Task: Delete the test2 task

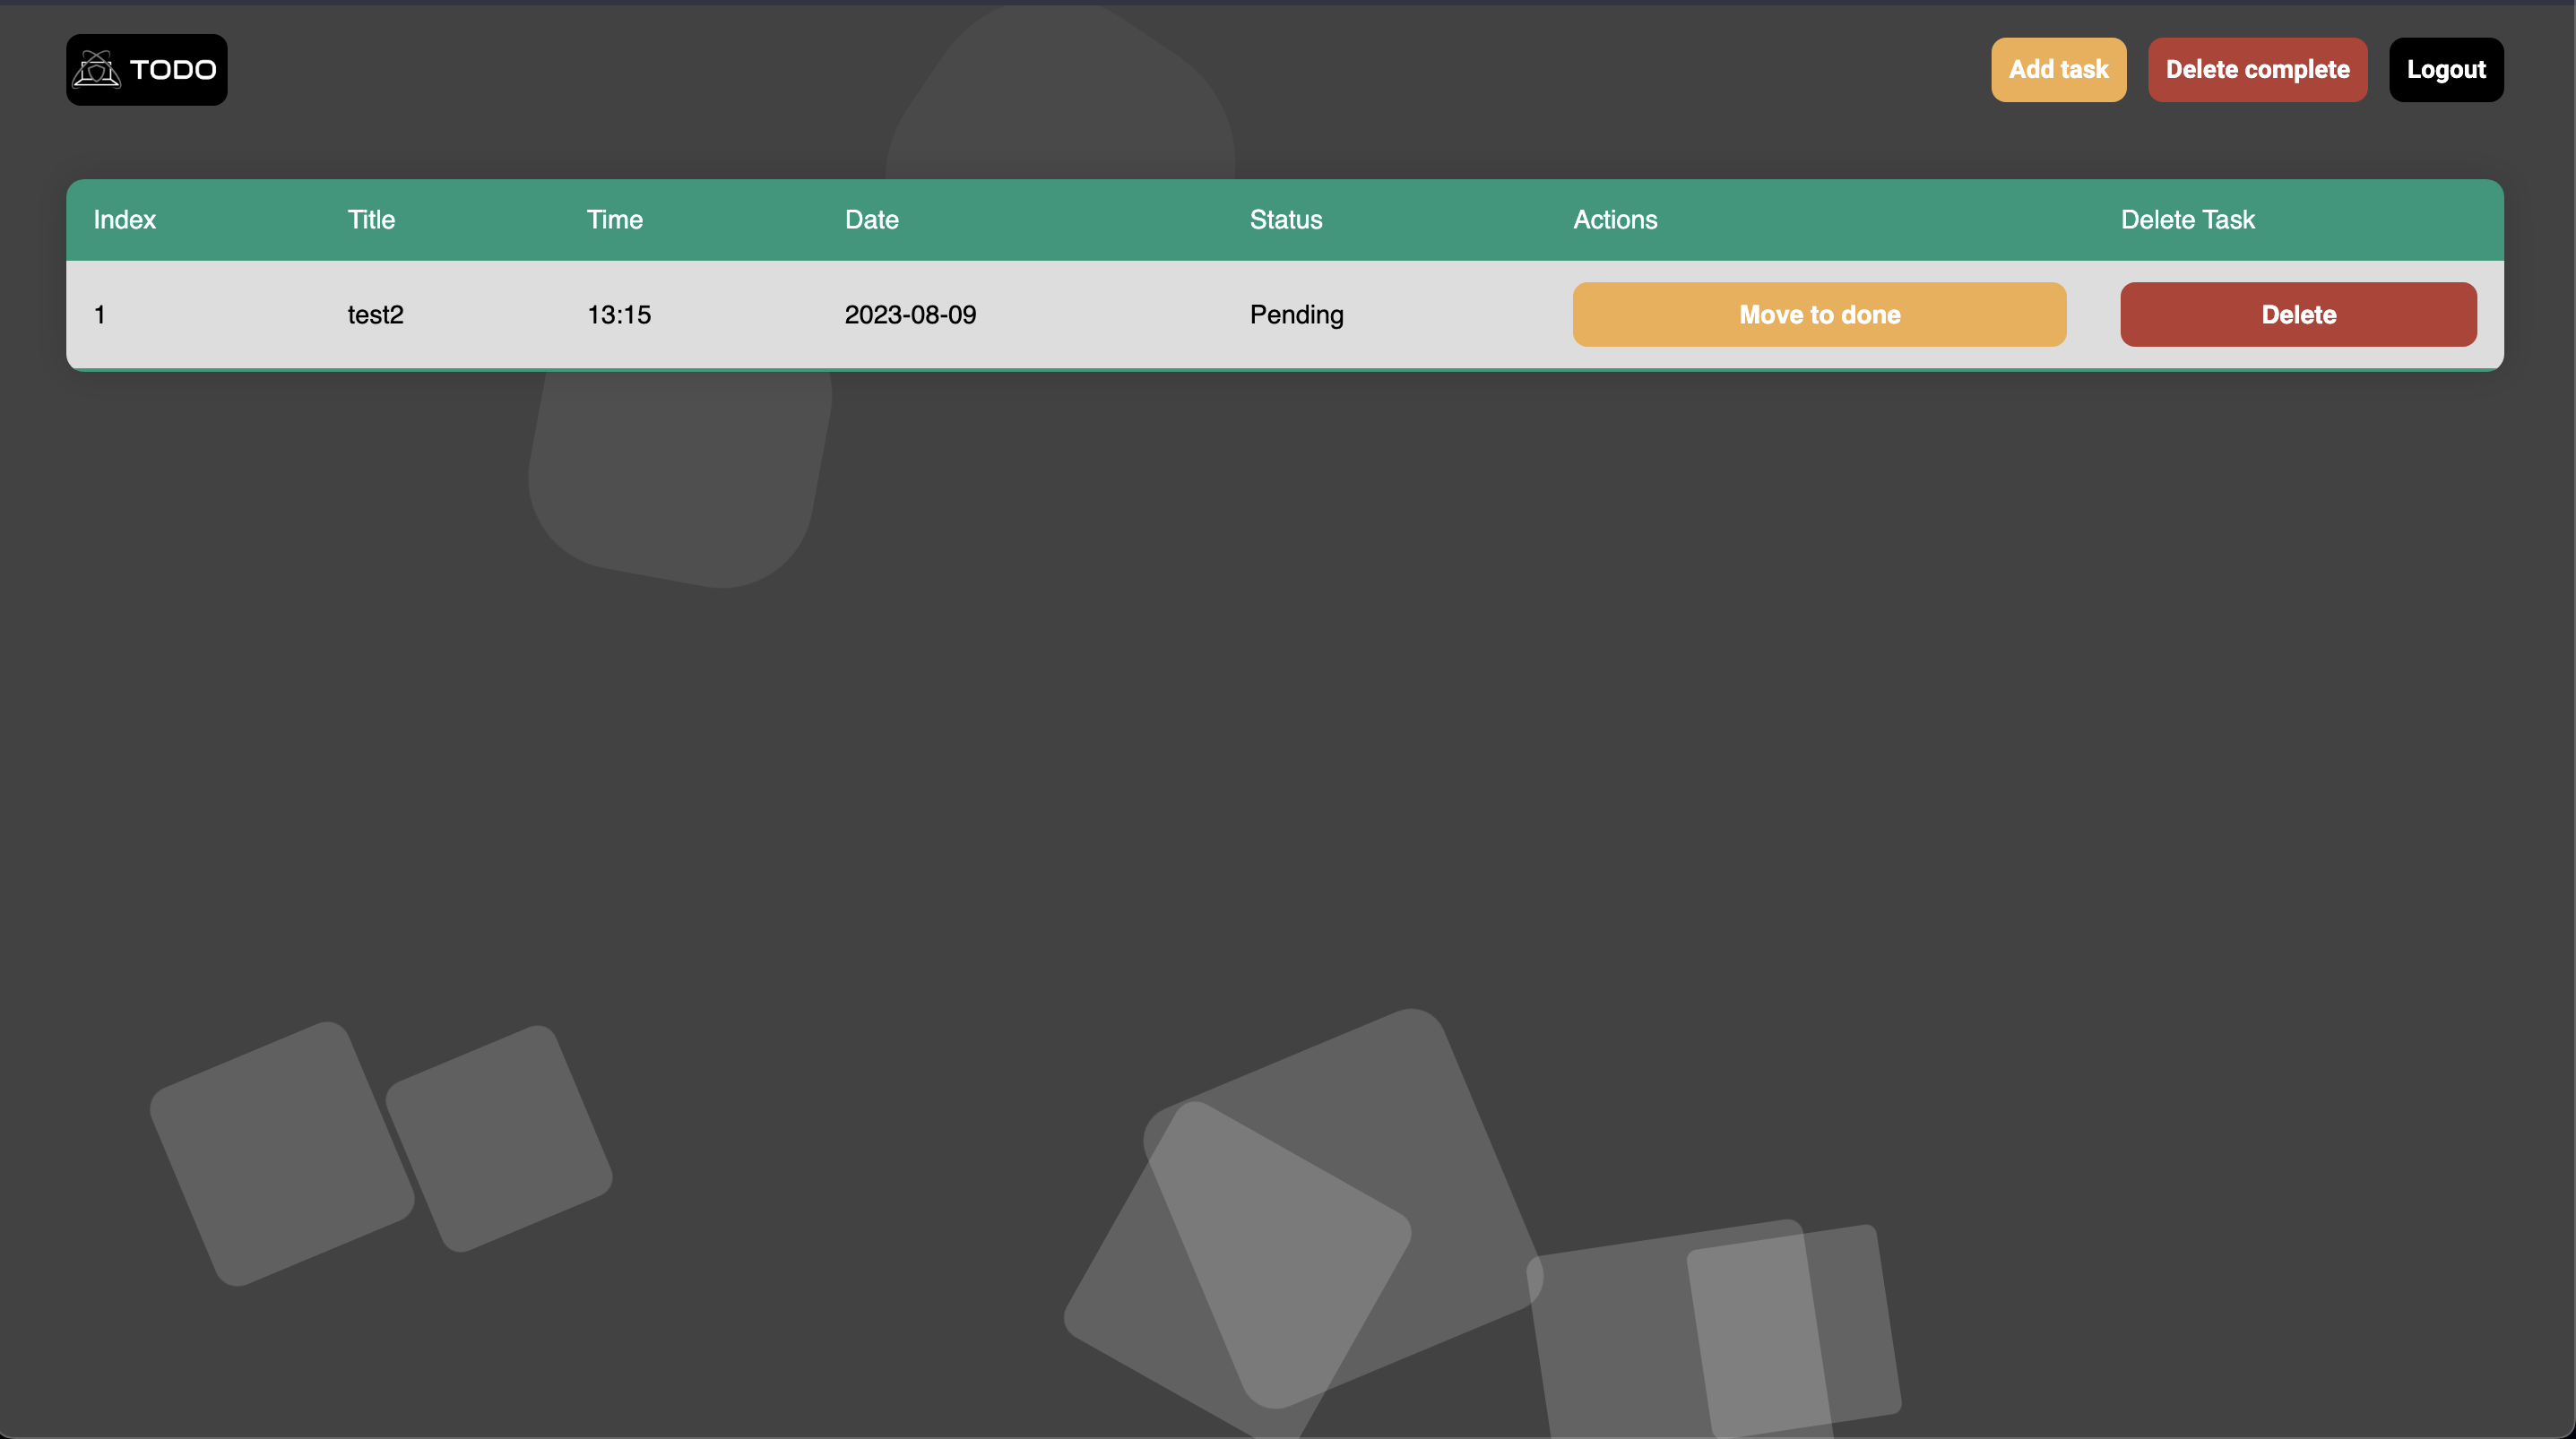Action: point(2298,314)
